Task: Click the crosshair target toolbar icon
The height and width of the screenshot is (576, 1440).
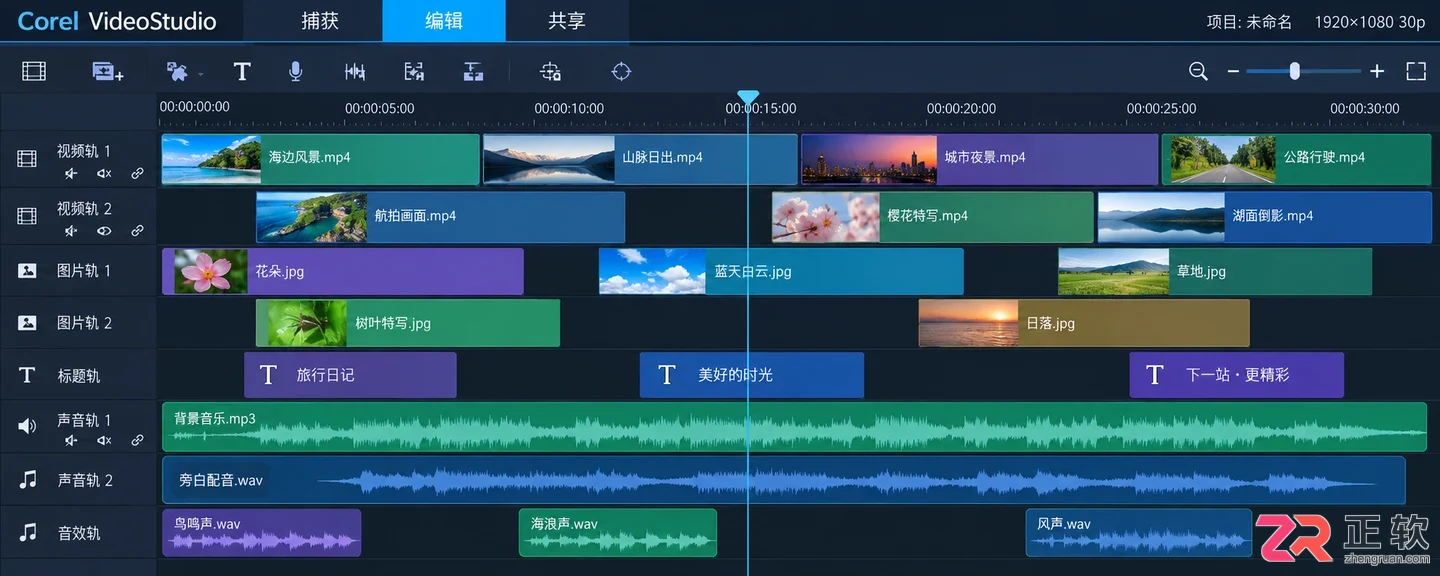Action: (622, 71)
